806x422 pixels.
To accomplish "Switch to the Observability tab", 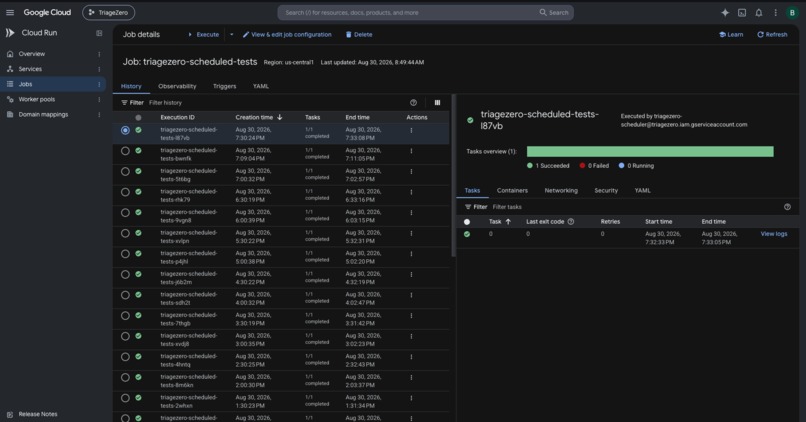I will pos(177,86).
